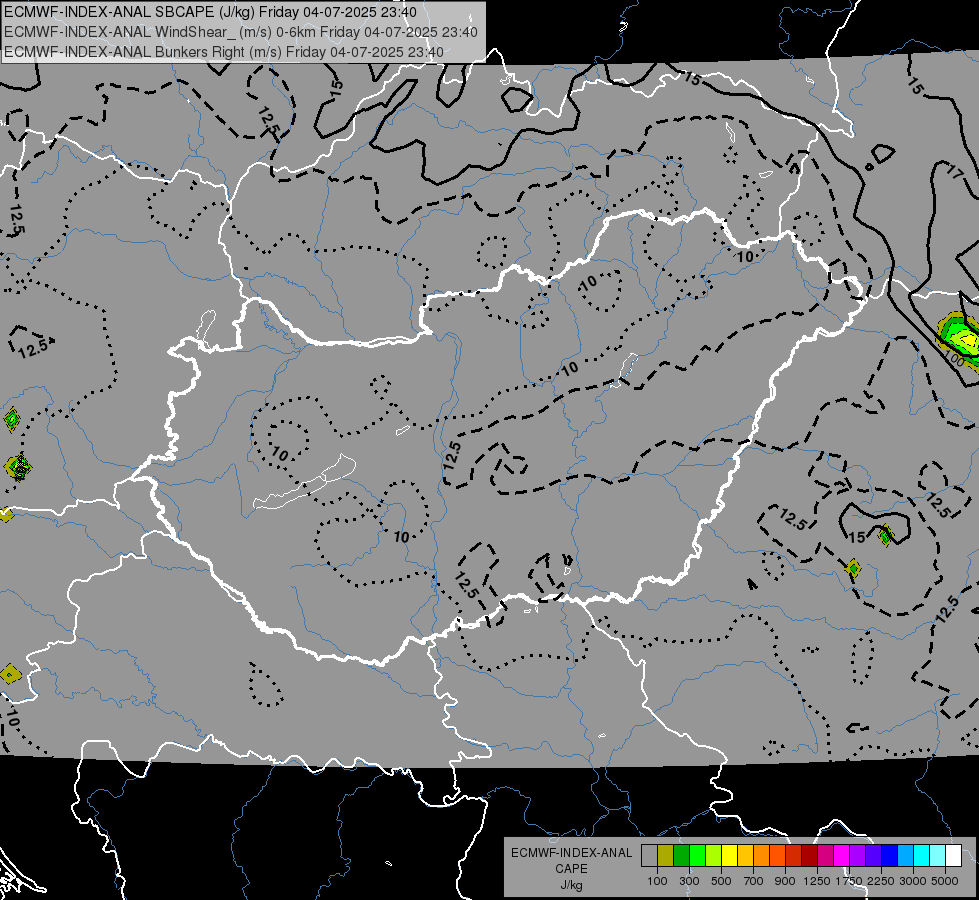Click the legend value 700
Viewport: 979px width, 900px height.
coord(754,881)
